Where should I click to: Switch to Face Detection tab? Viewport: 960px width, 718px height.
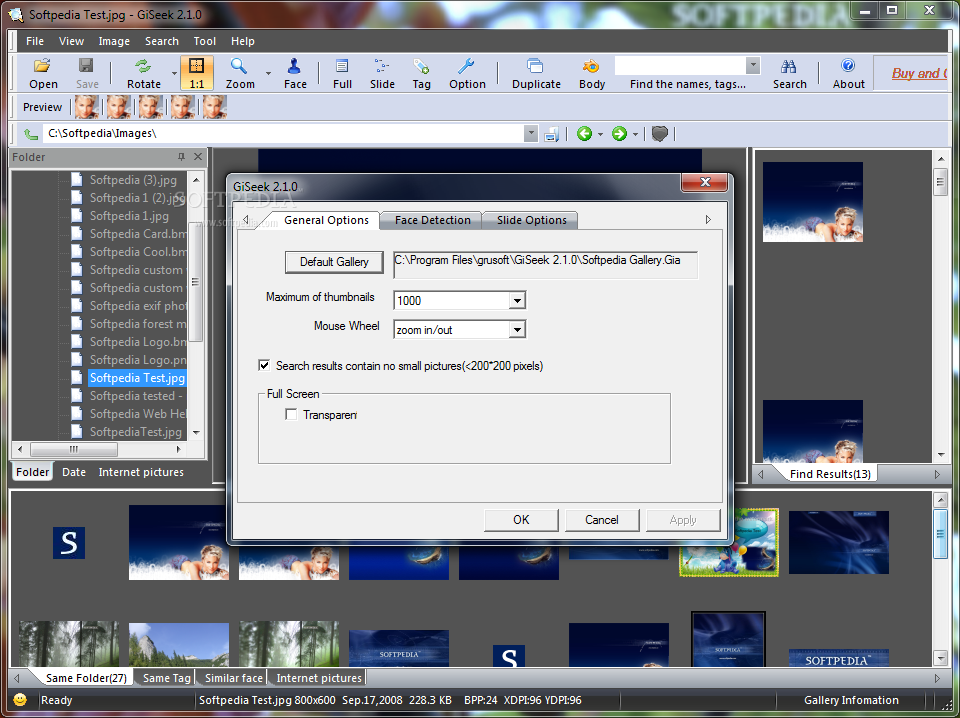point(432,220)
